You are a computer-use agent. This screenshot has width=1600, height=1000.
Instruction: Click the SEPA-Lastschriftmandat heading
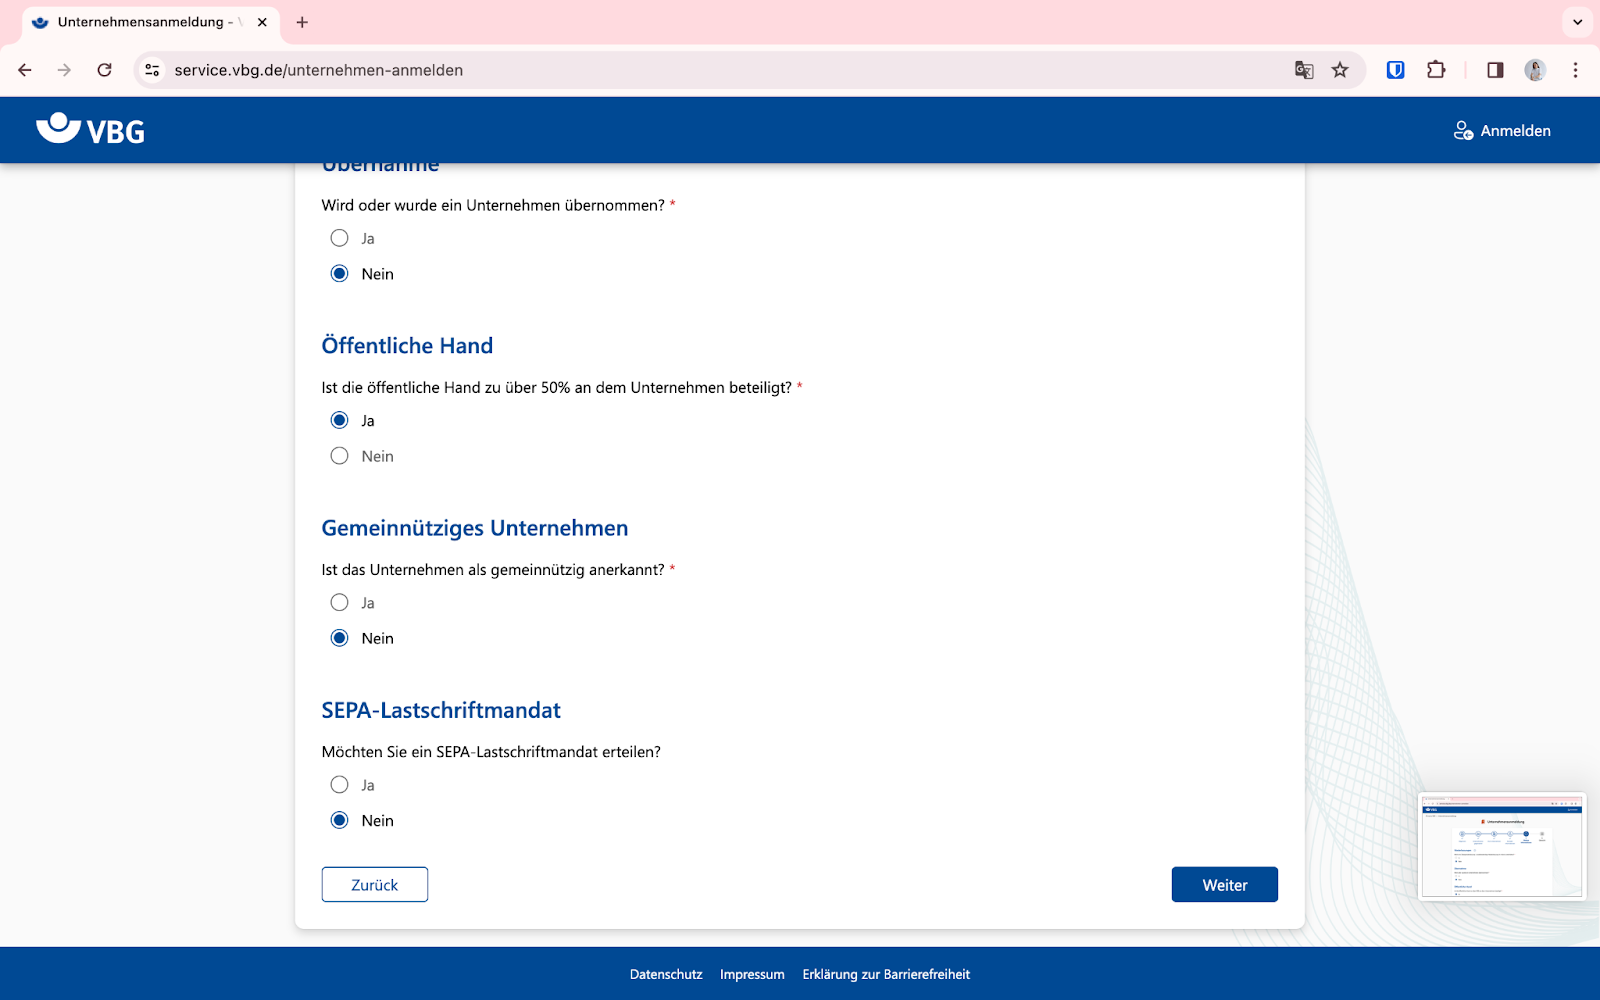pyautogui.click(x=441, y=710)
